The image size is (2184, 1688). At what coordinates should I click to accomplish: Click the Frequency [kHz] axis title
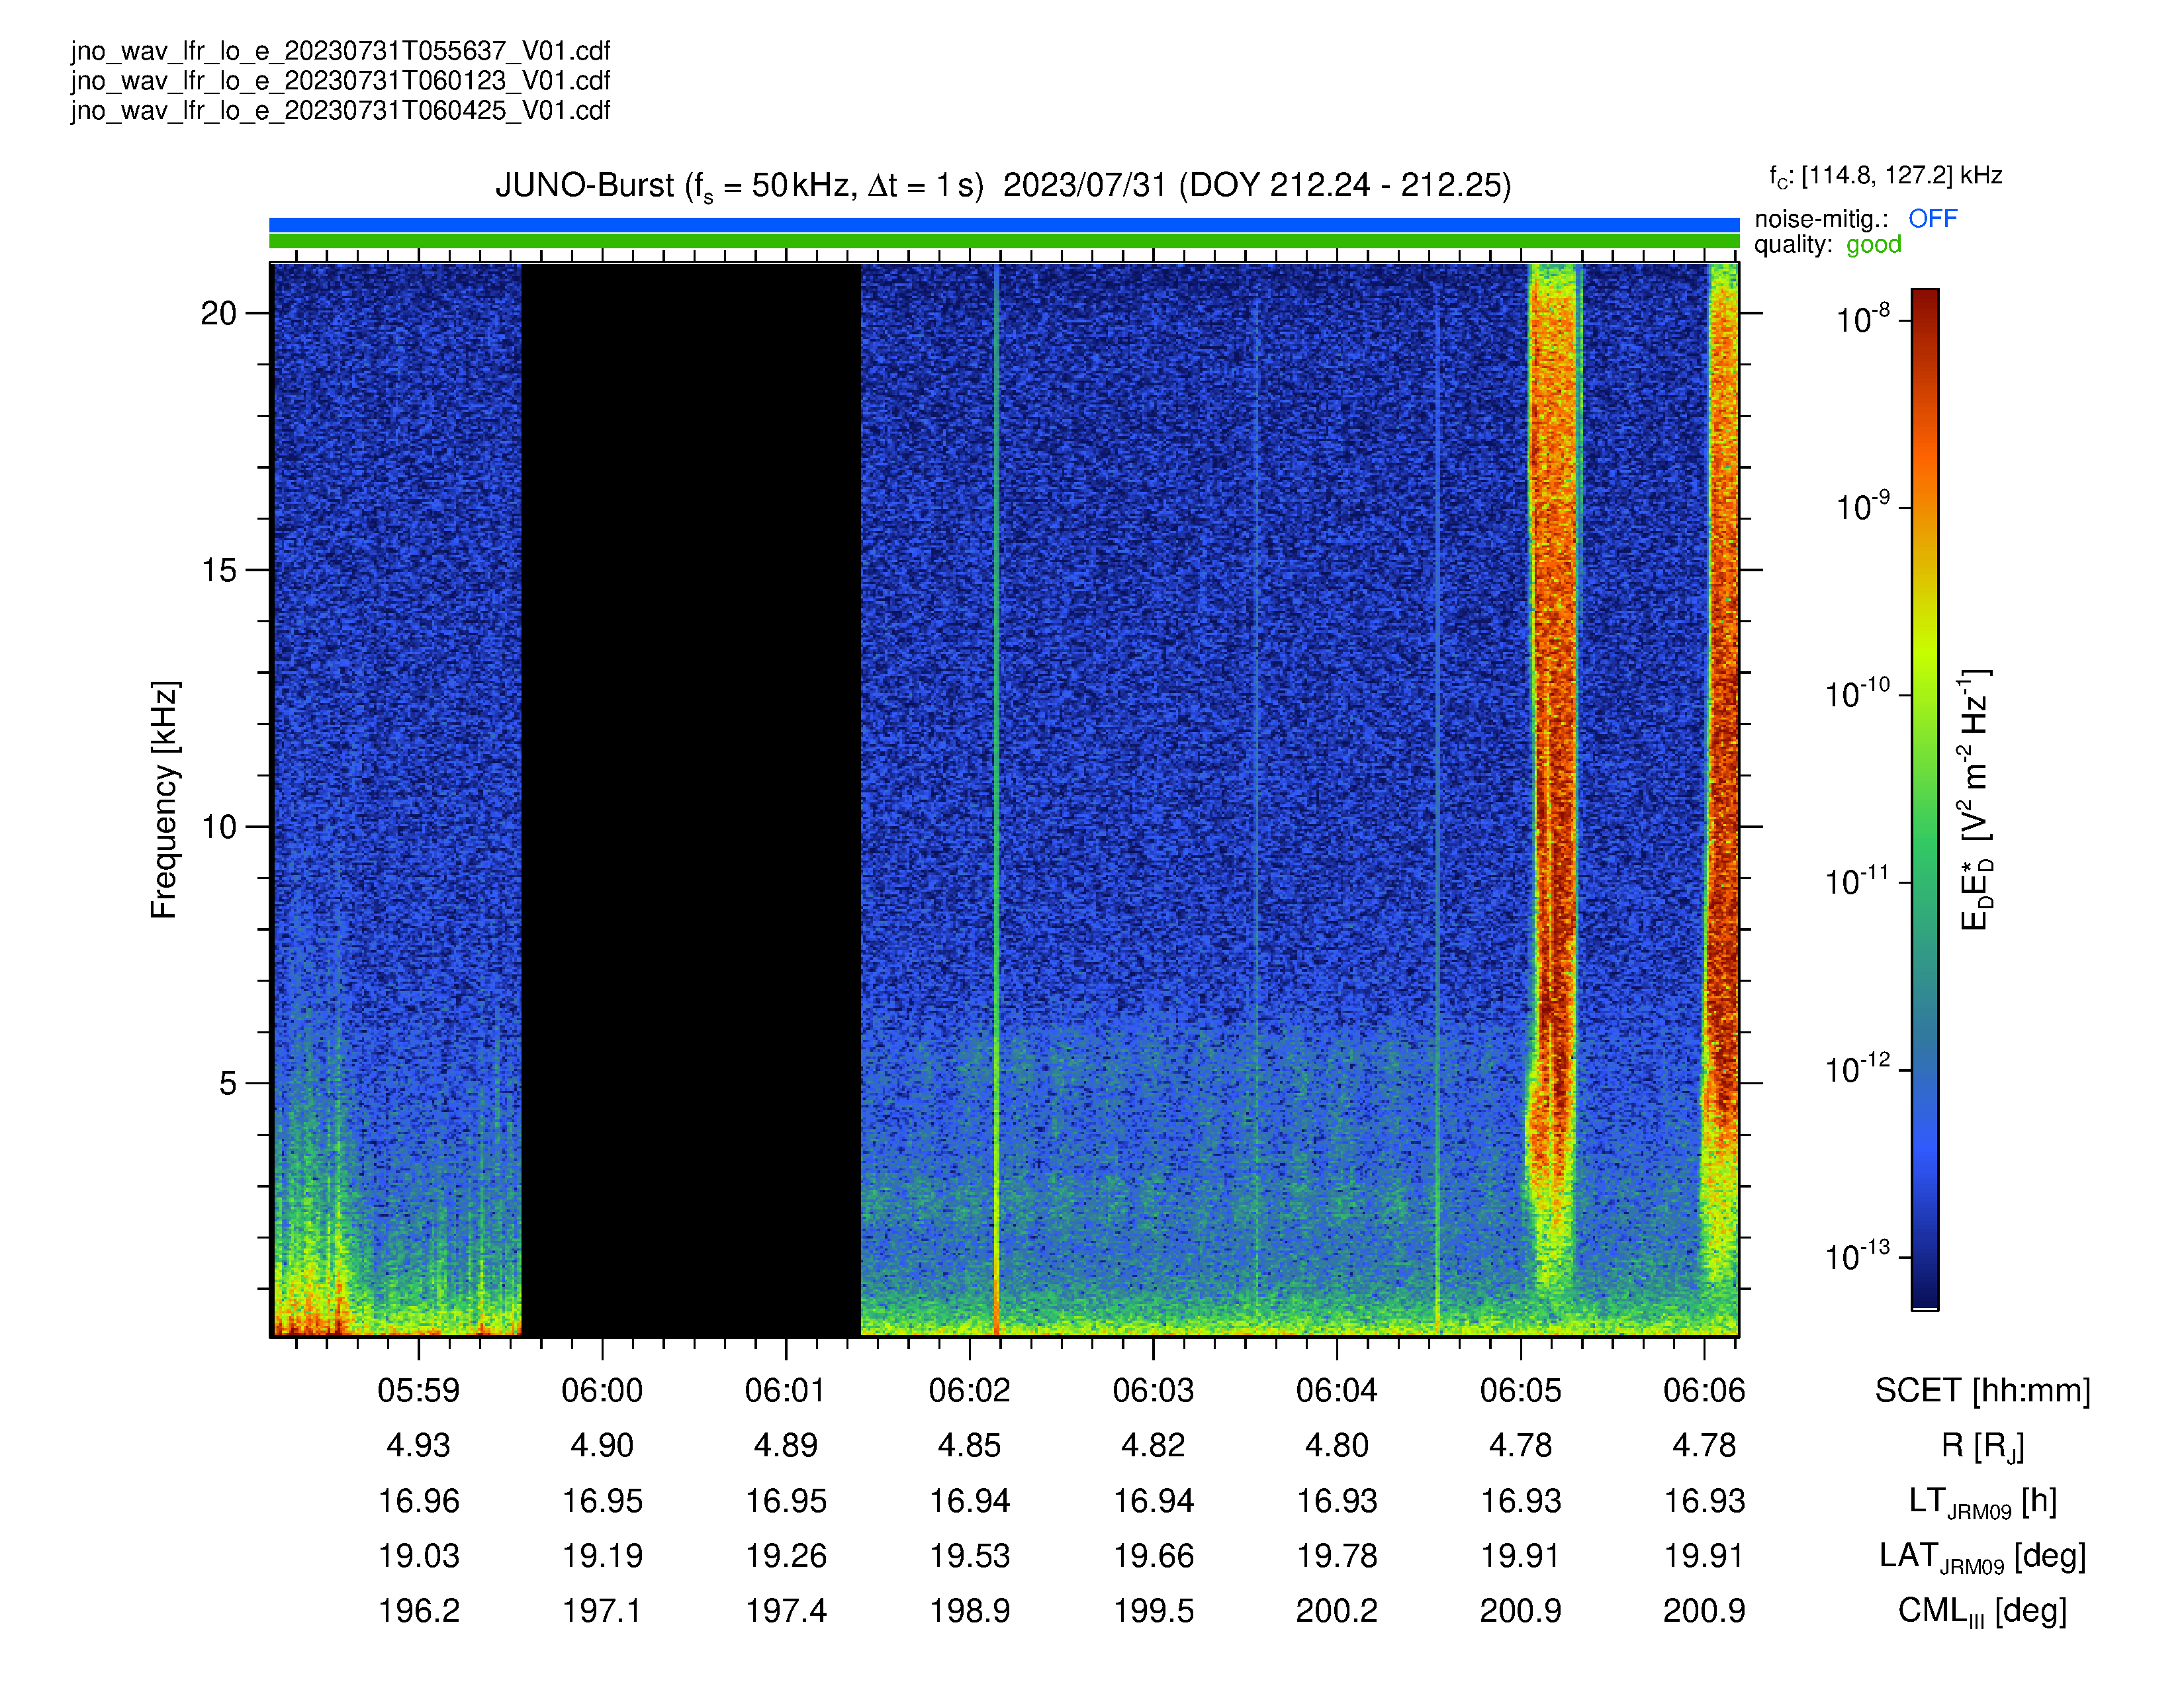(164, 800)
